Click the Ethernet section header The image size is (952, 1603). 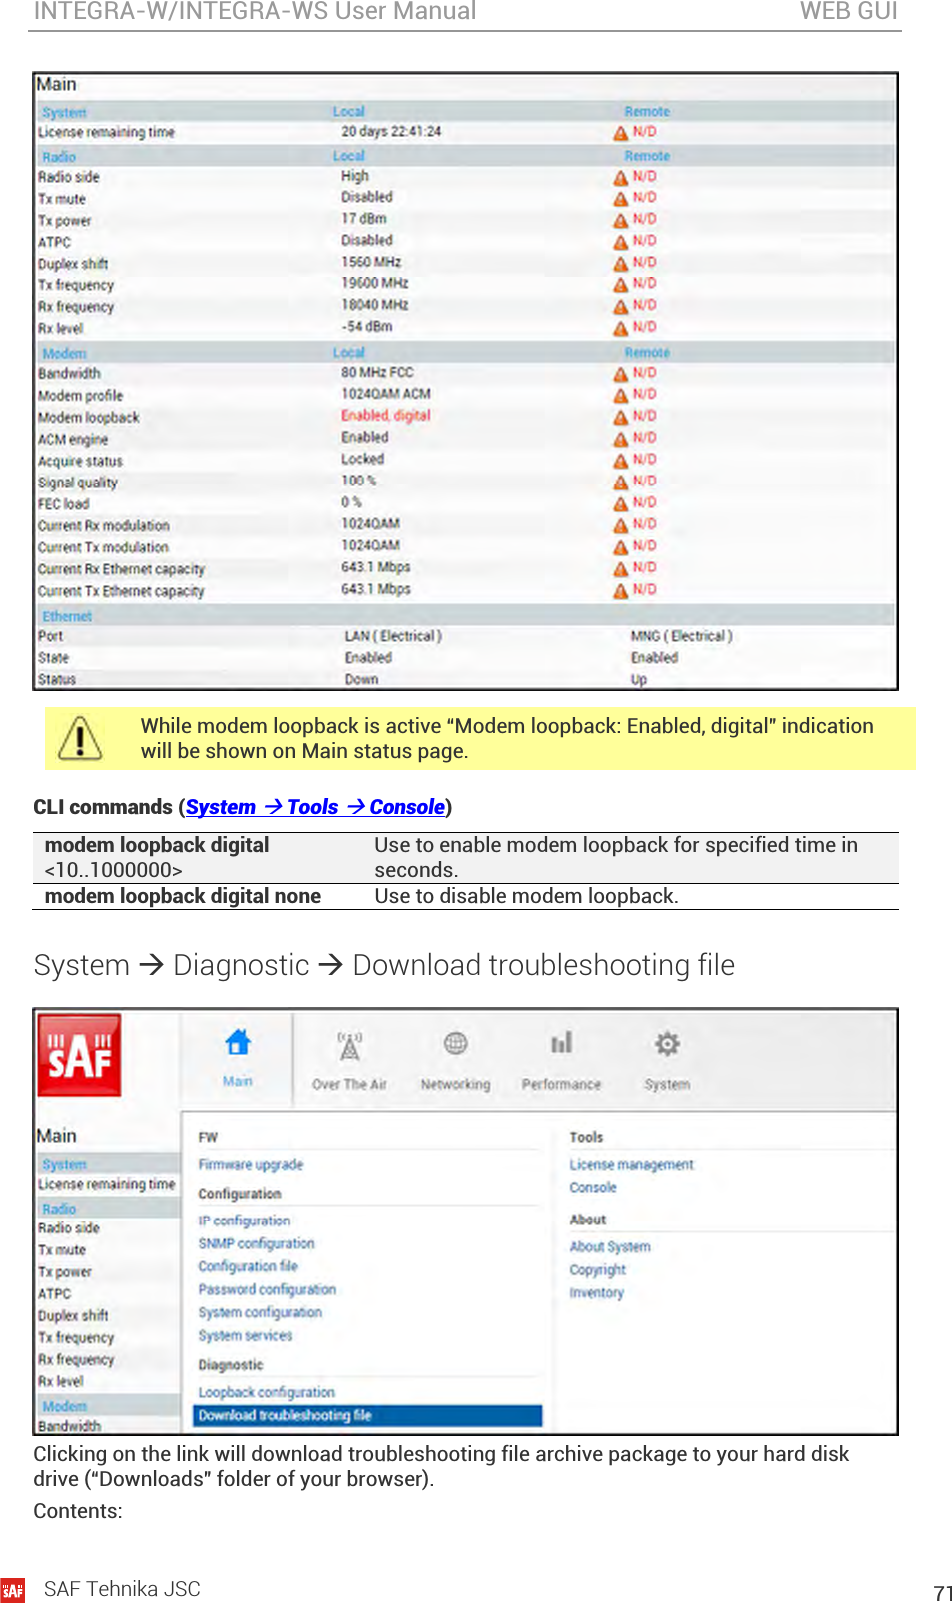point(464,616)
